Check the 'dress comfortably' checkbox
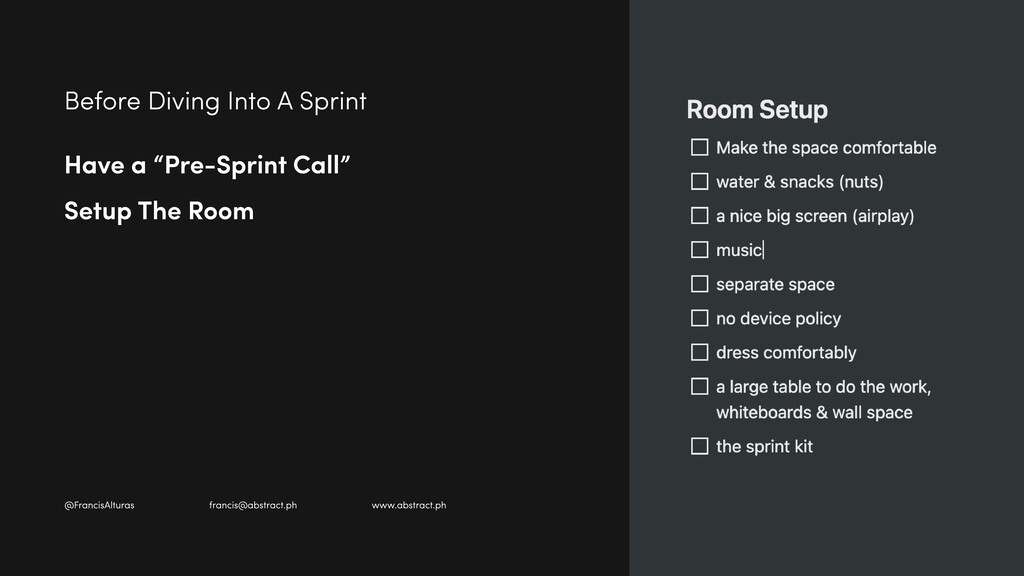This screenshot has width=1024, height=576. (x=699, y=353)
